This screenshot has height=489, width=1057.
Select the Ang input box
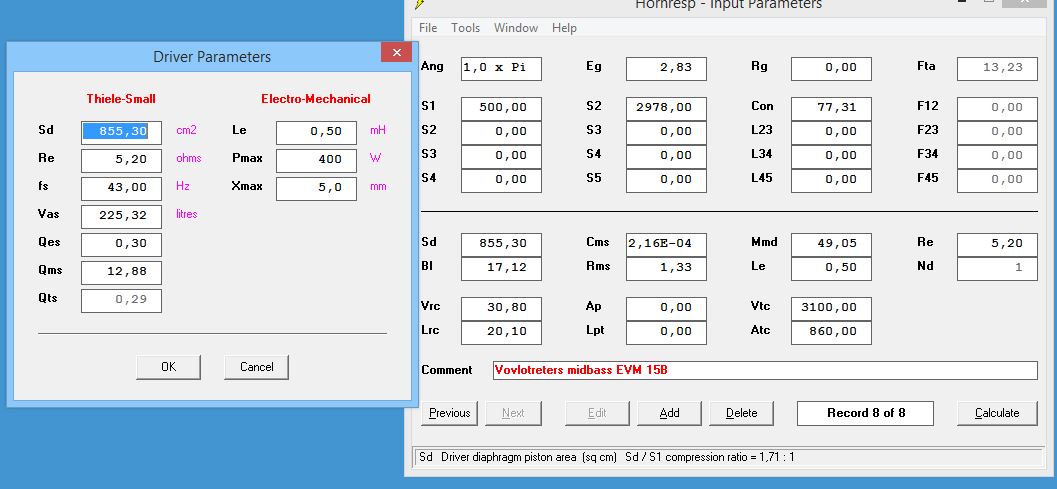pos(501,68)
